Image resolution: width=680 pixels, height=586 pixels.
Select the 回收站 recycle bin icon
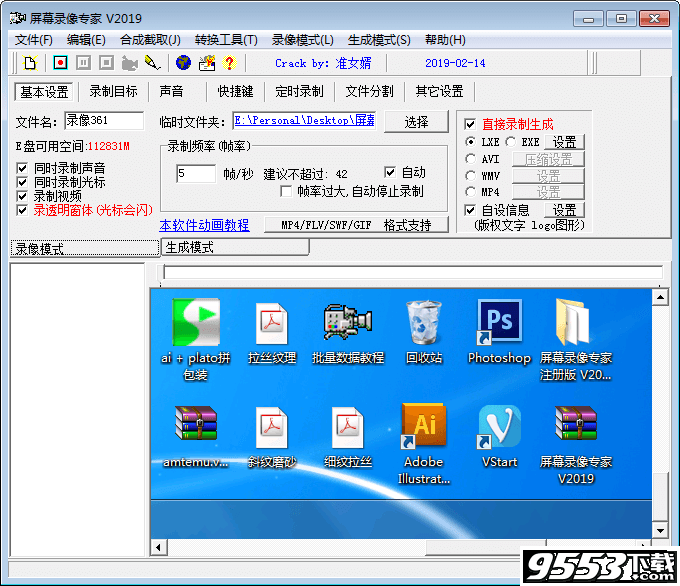(x=424, y=322)
